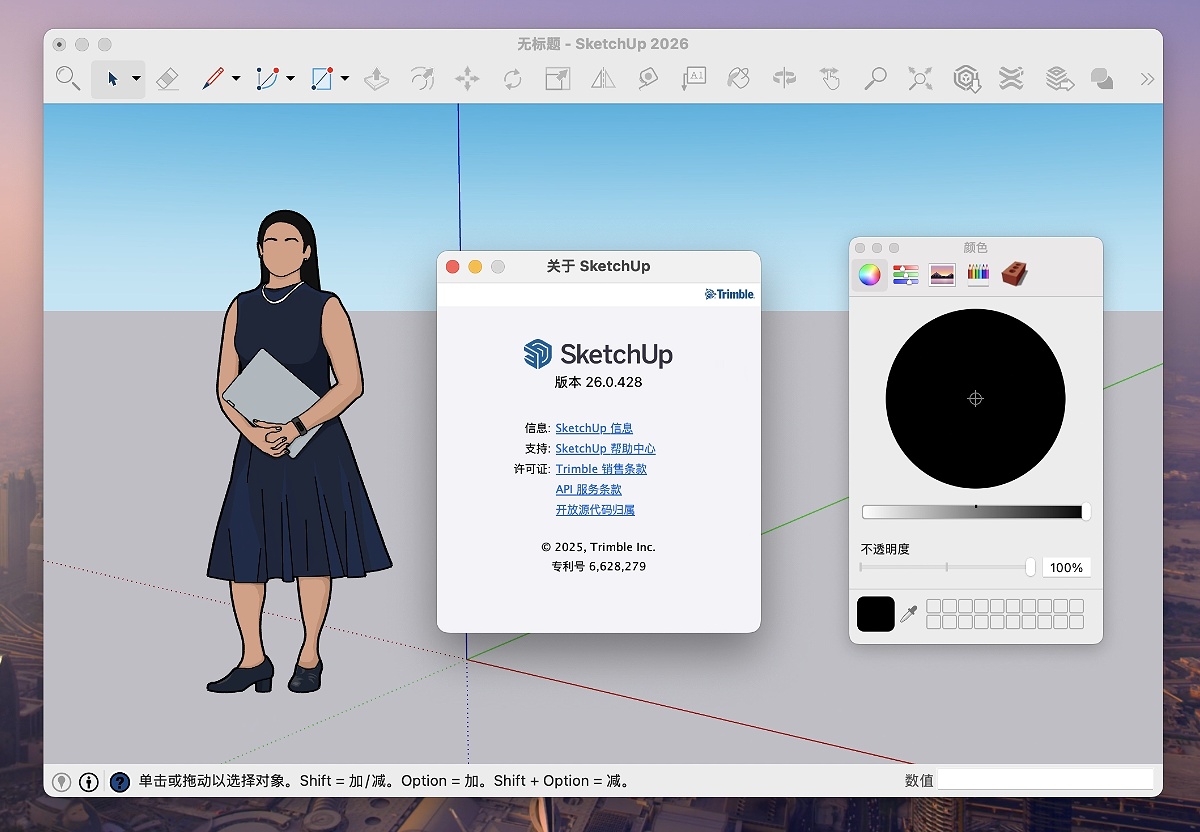1200x832 pixels.
Task: Click the 数值 measurements input field
Action: point(1044,780)
